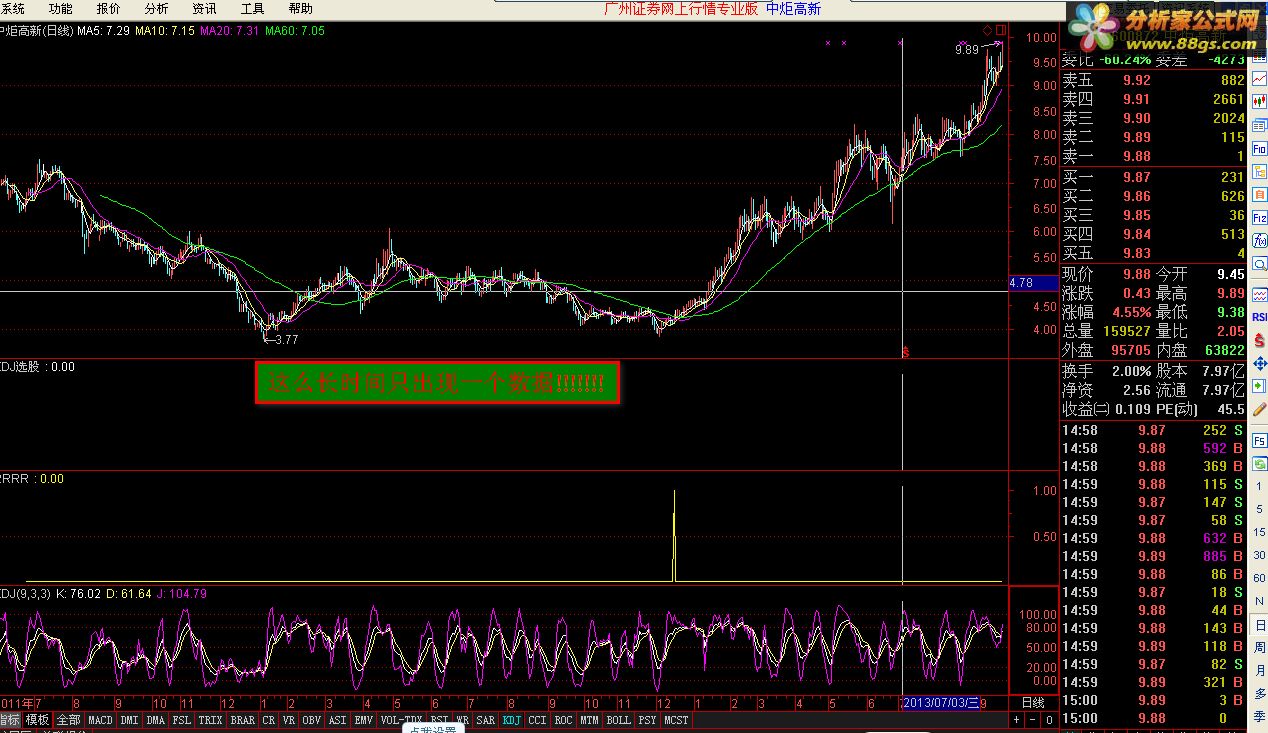Open the 工具 menu
This screenshot has height=733, width=1268.
252,9
